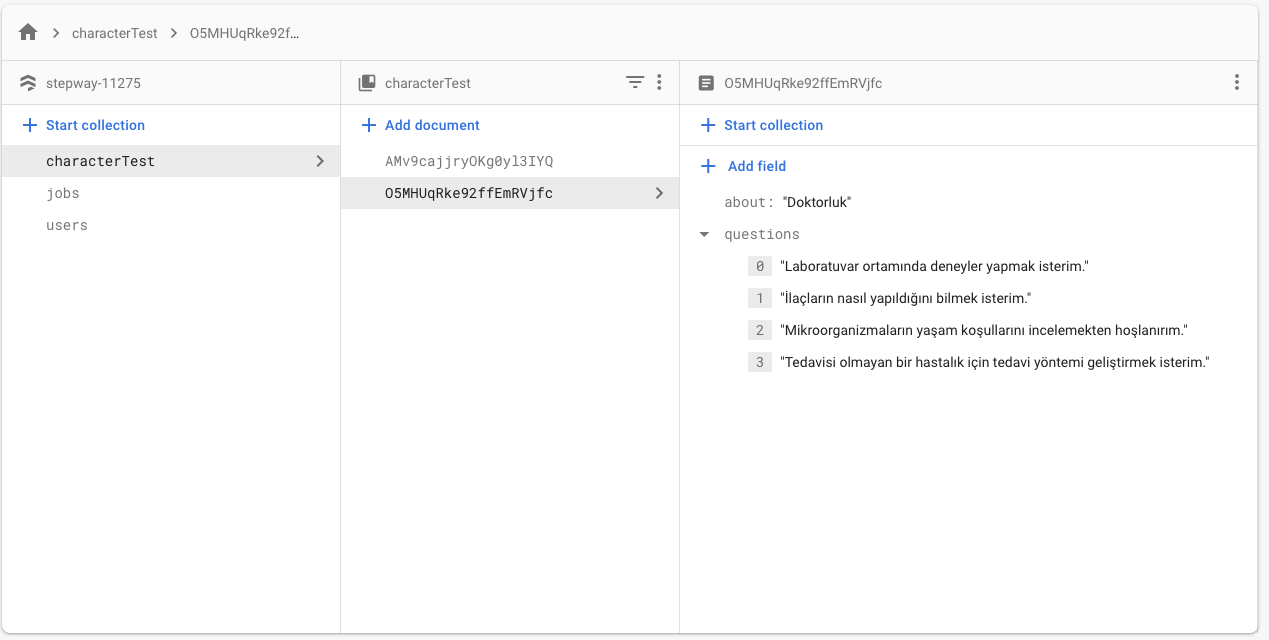Click the stepway-11275 database icon
Viewport: 1269px width, 640px height.
point(28,83)
